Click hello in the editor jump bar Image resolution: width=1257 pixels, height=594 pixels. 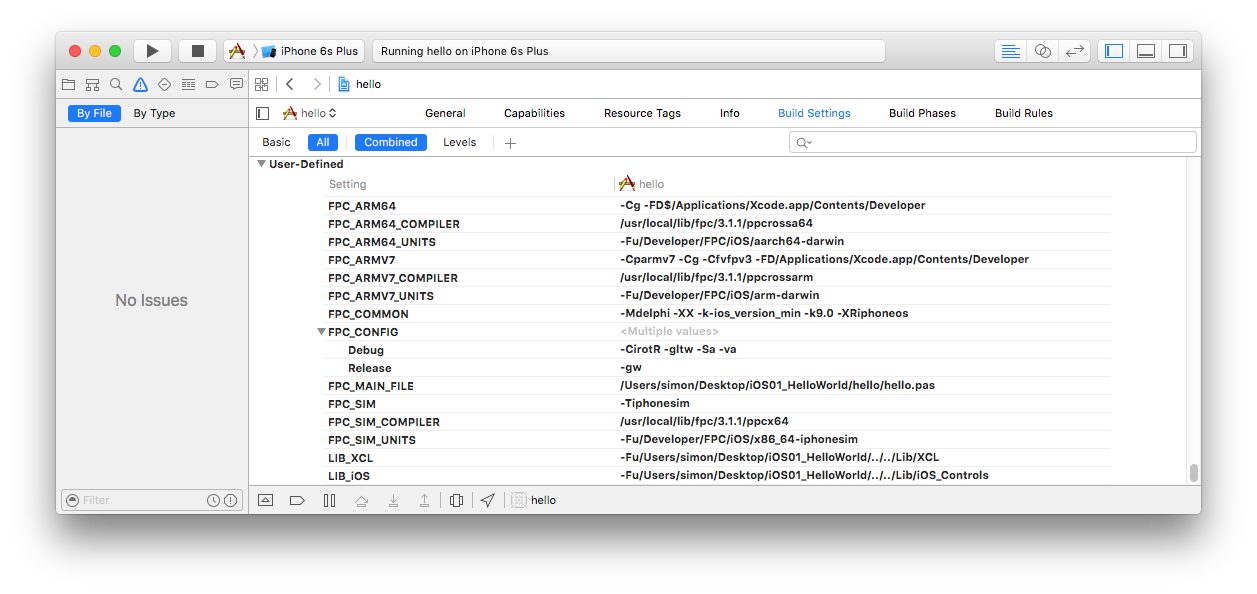(x=360, y=84)
